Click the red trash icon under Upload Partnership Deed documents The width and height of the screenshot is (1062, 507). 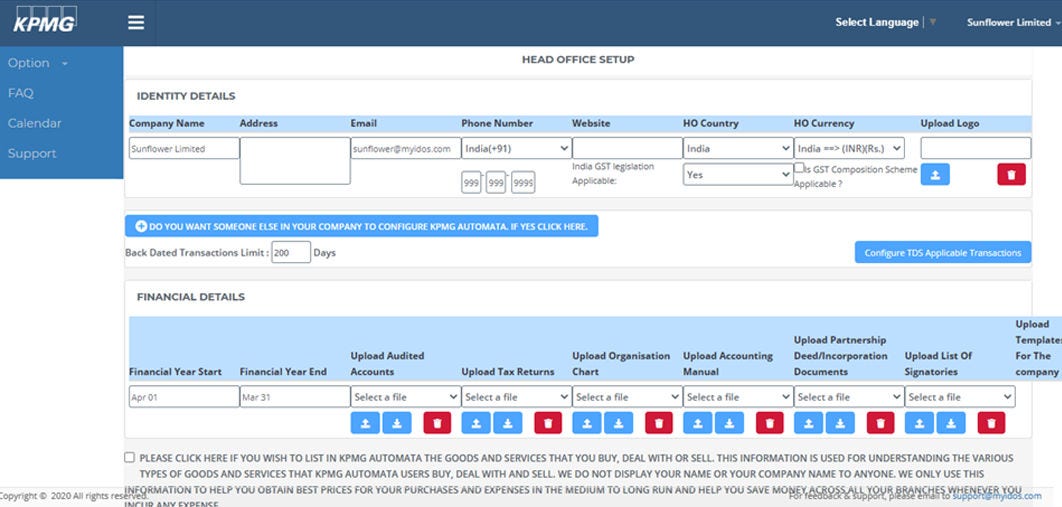tap(880, 423)
